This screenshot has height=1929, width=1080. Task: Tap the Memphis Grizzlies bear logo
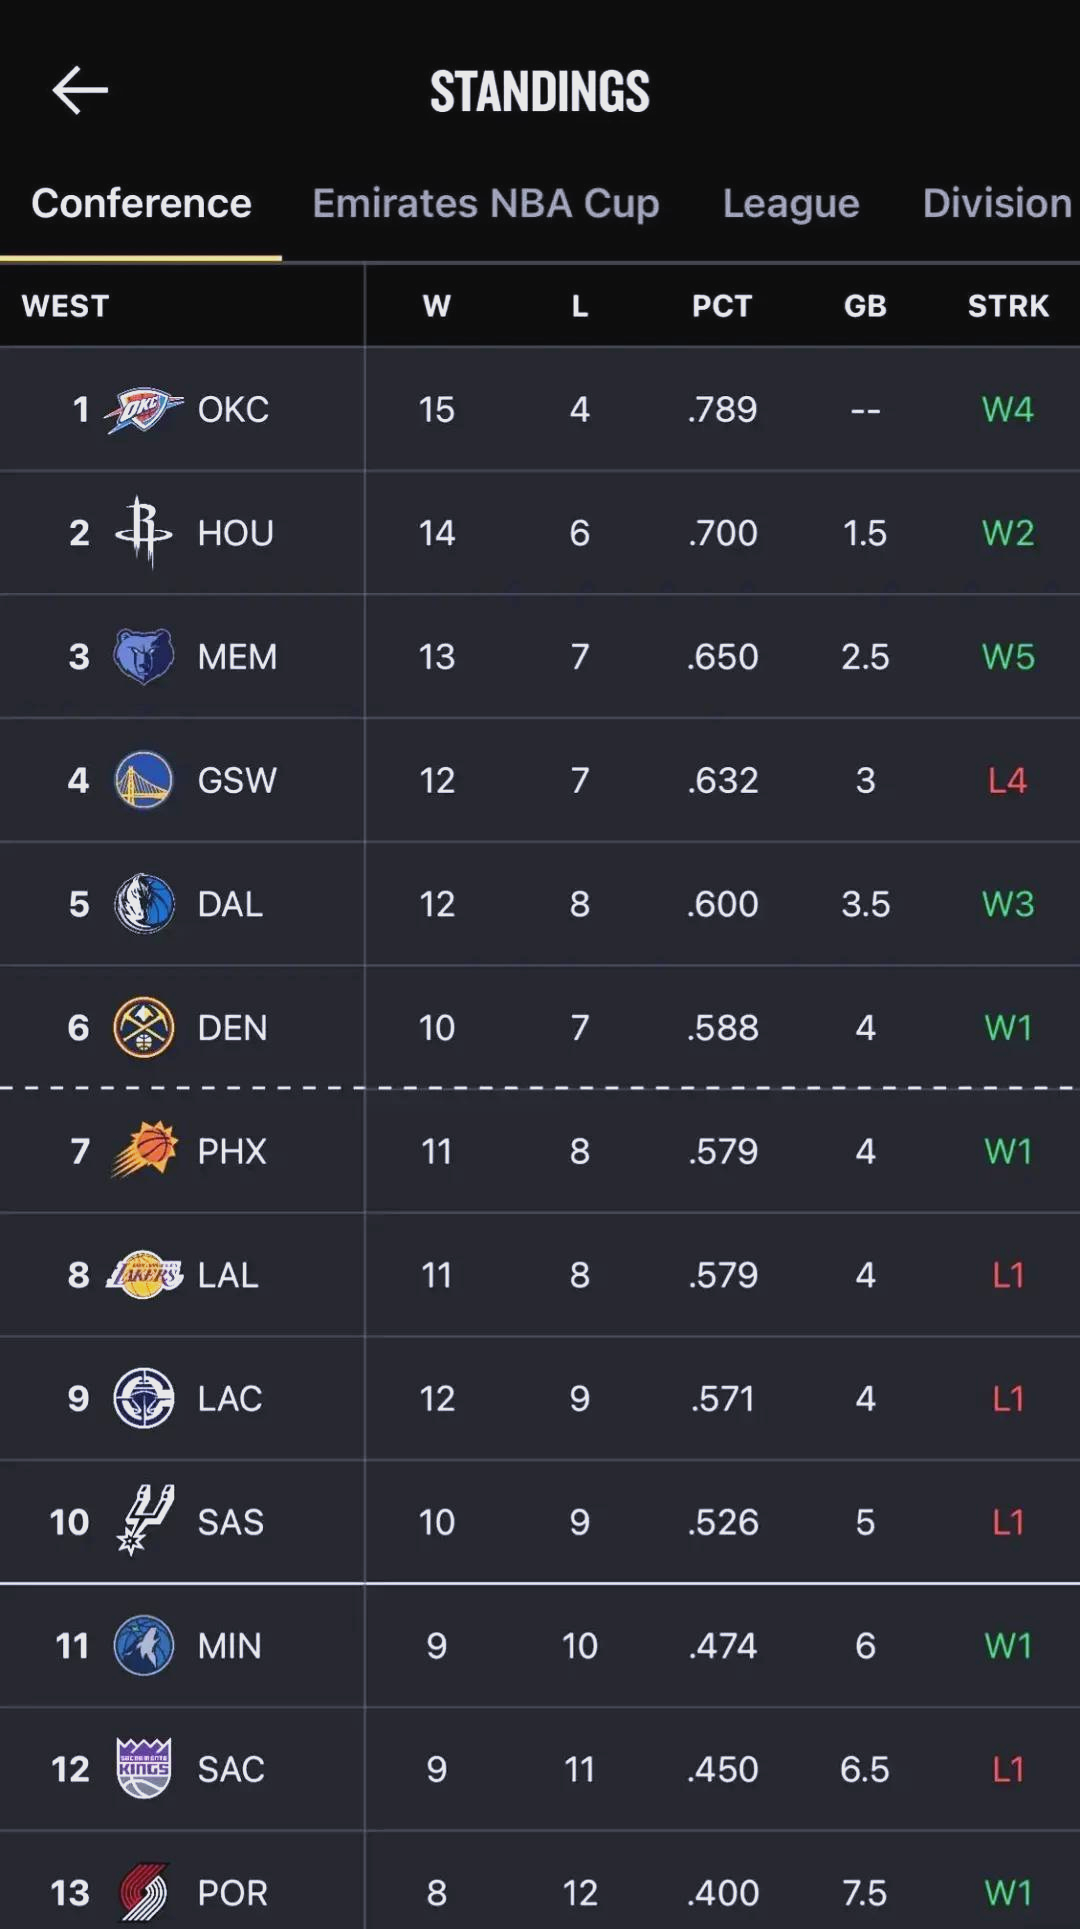click(x=144, y=656)
